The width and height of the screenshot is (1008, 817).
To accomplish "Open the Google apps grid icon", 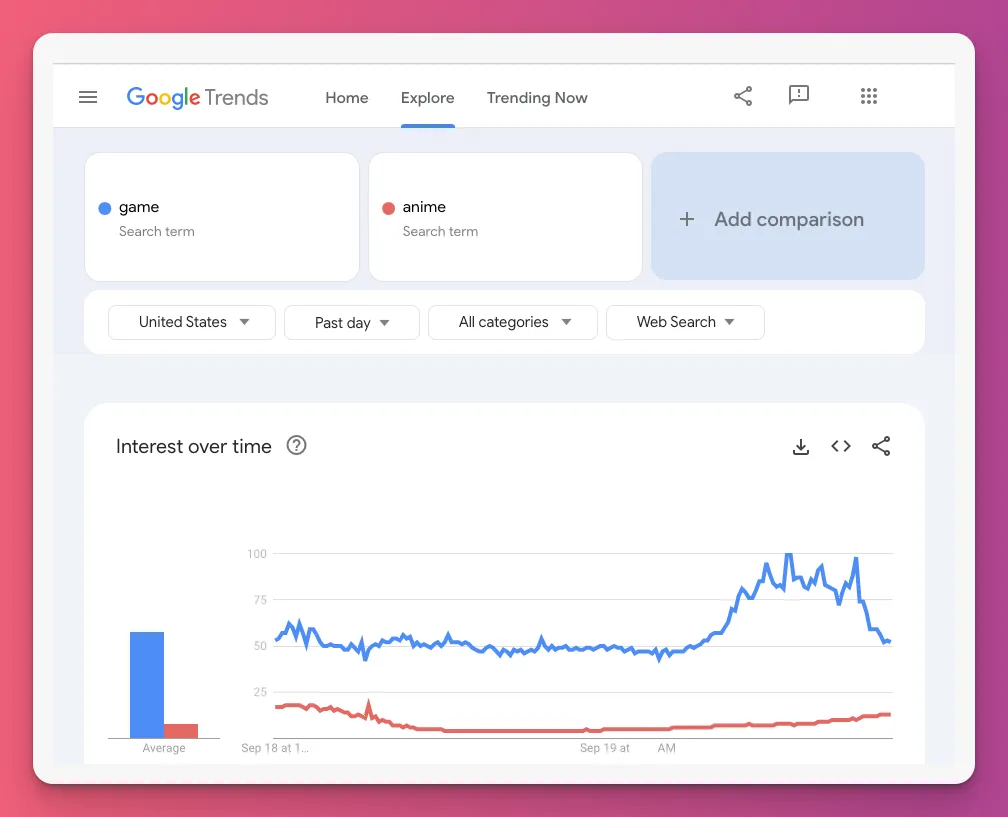I will pos(868,96).
